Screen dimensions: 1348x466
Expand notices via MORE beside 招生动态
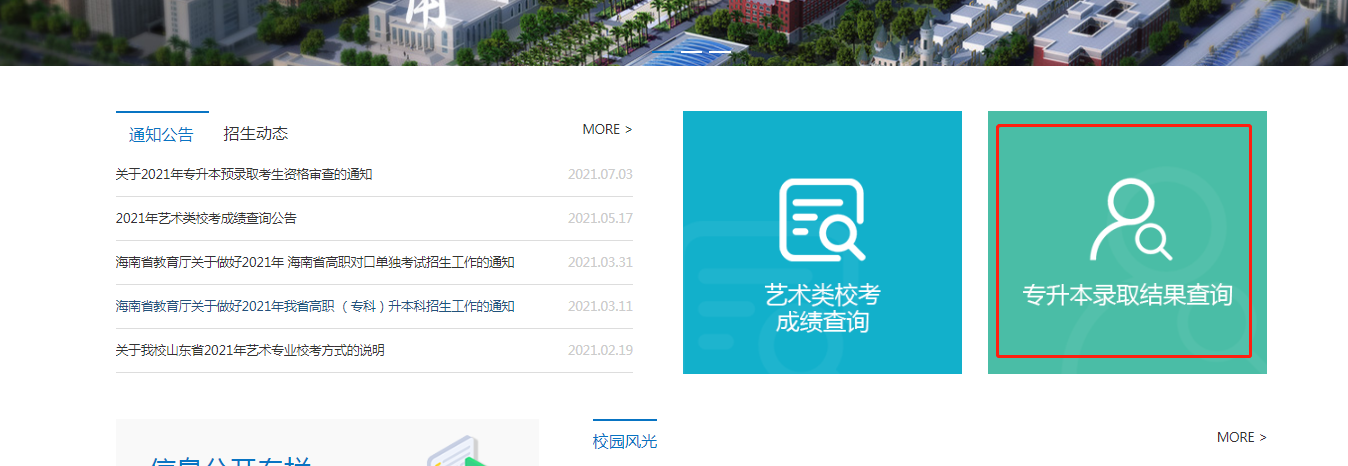tap(607, 129)
